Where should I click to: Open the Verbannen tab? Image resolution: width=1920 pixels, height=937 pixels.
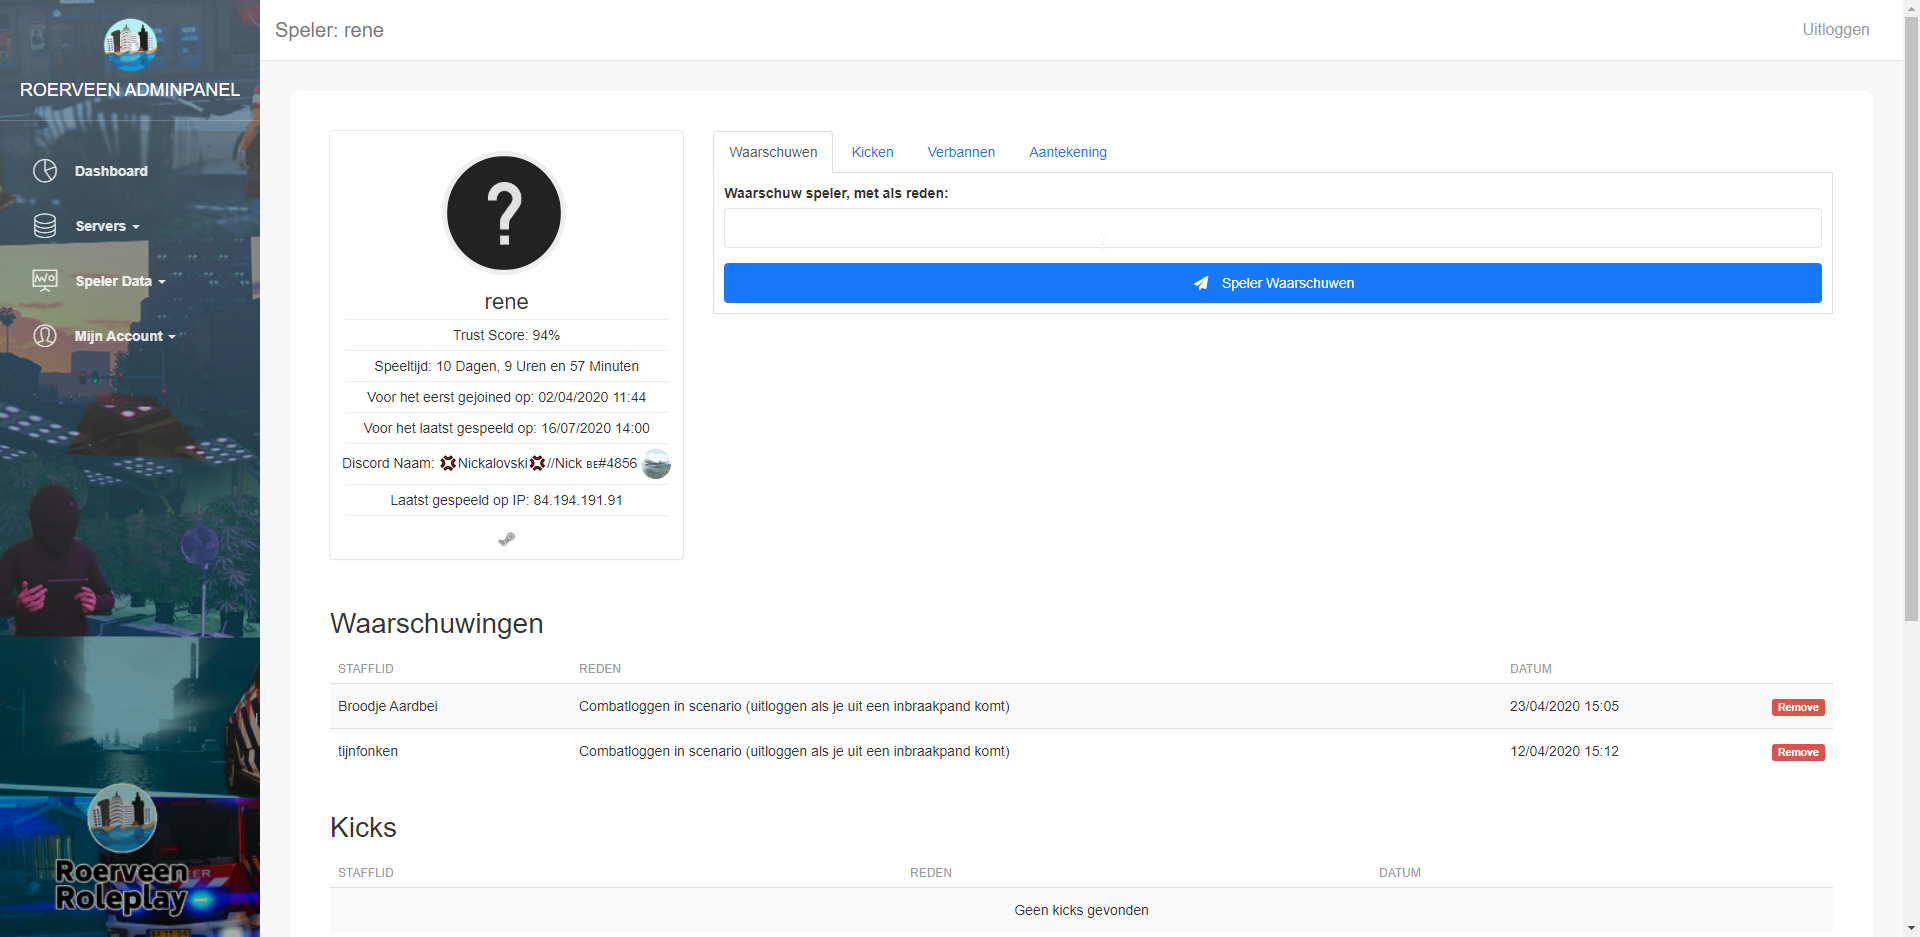pos(961,152)
